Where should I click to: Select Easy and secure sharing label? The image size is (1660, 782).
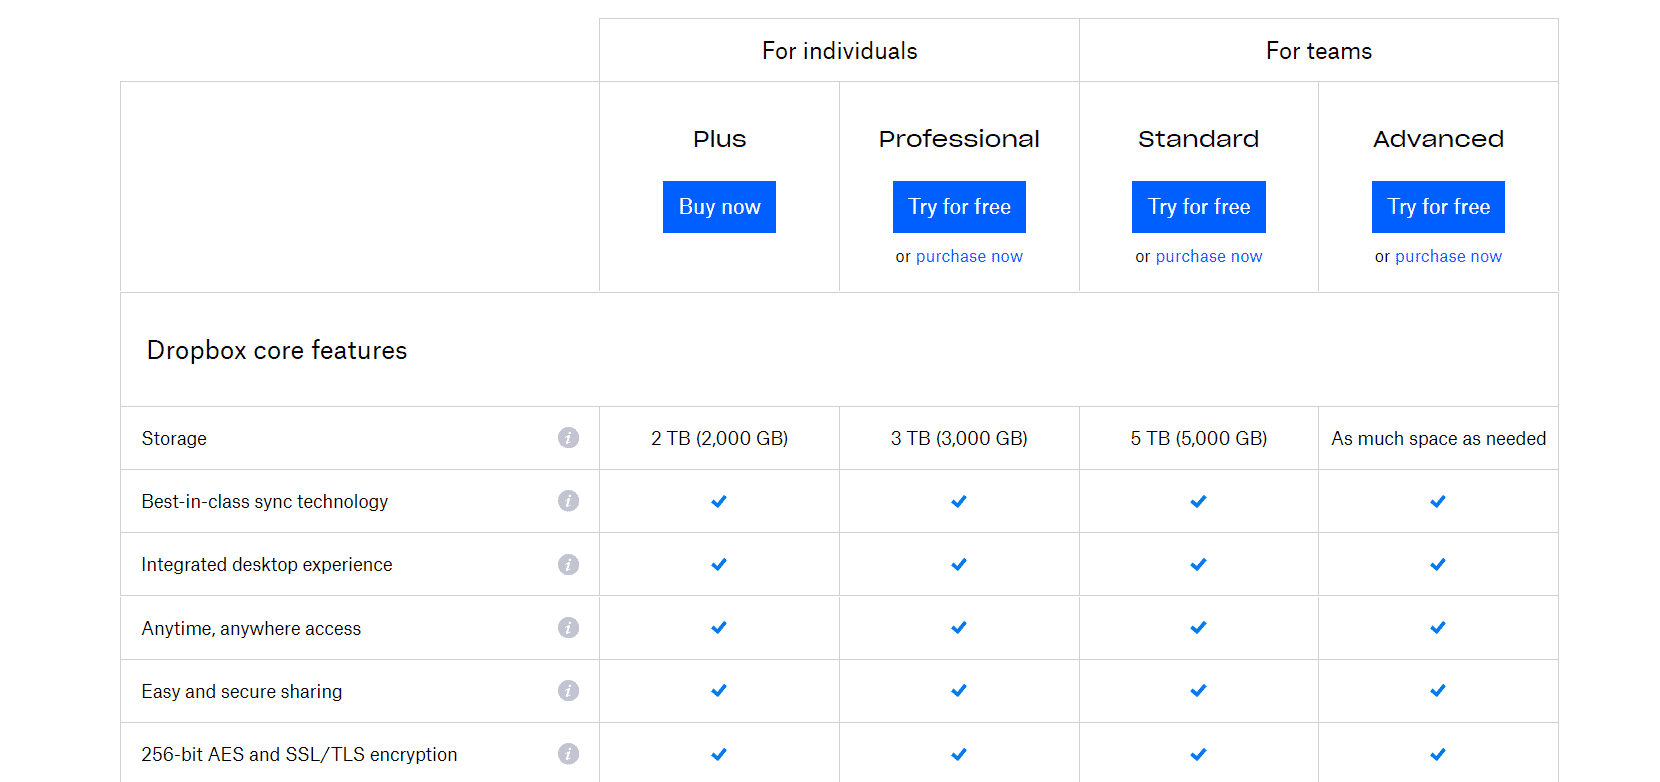242,691
